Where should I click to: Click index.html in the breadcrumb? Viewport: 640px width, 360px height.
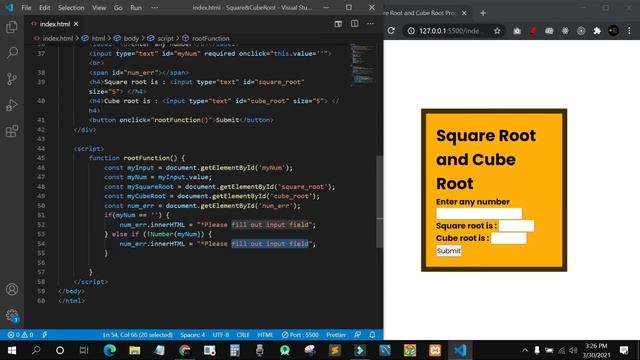tap(57, 38)
